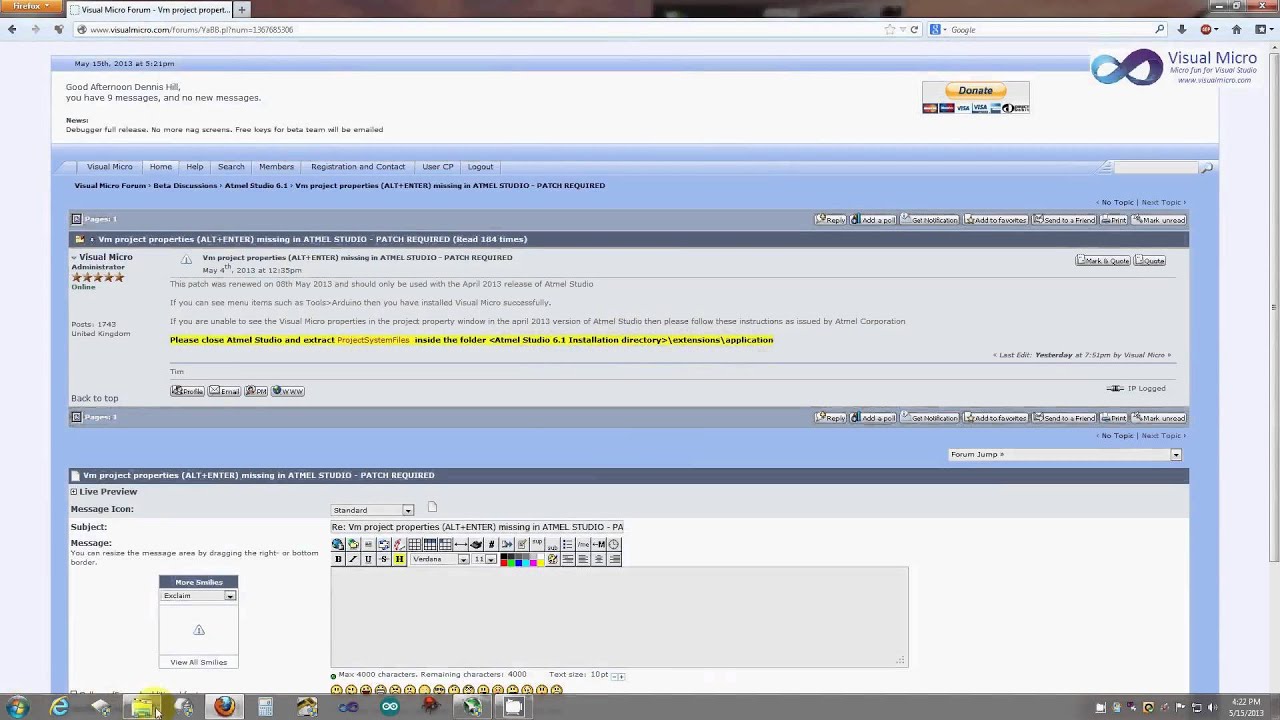Viewport: 1280px width, 720px height.
Task: Insert timestamp with the clock icon
Action: [614, 544]
